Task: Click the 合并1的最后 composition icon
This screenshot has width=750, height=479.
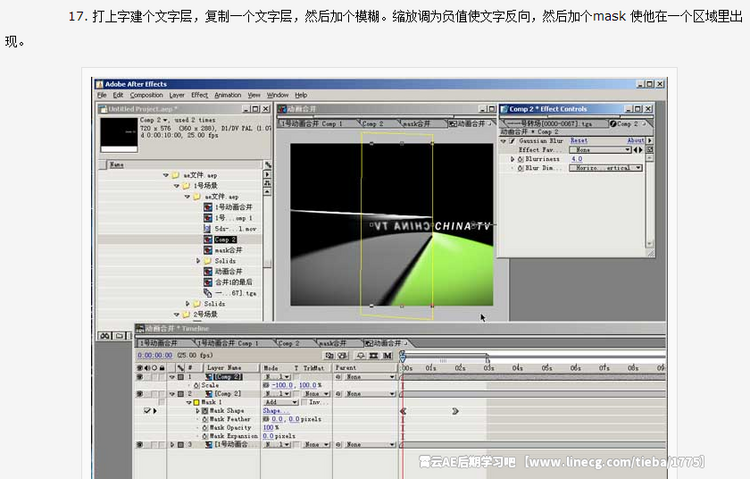Action: pyautogui.click(x=208, y=282)
